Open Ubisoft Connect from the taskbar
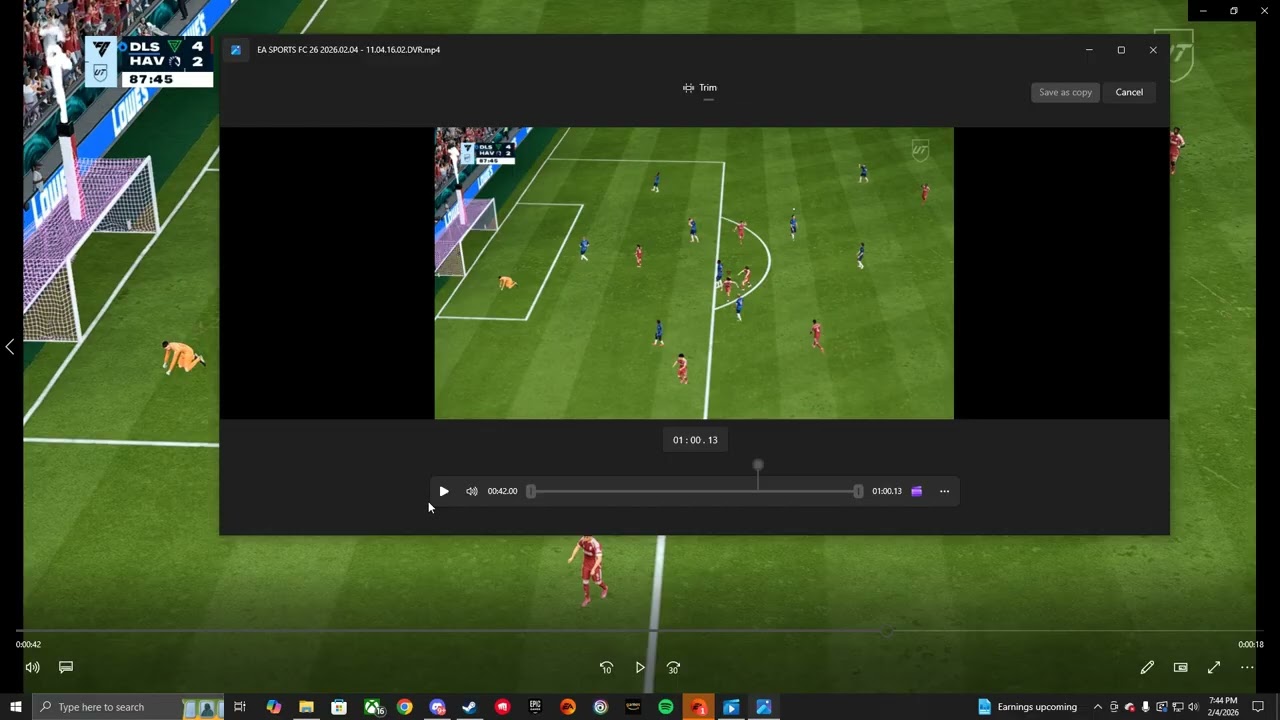The height and width of the screenshot is (720, 1280). point(600,707)
